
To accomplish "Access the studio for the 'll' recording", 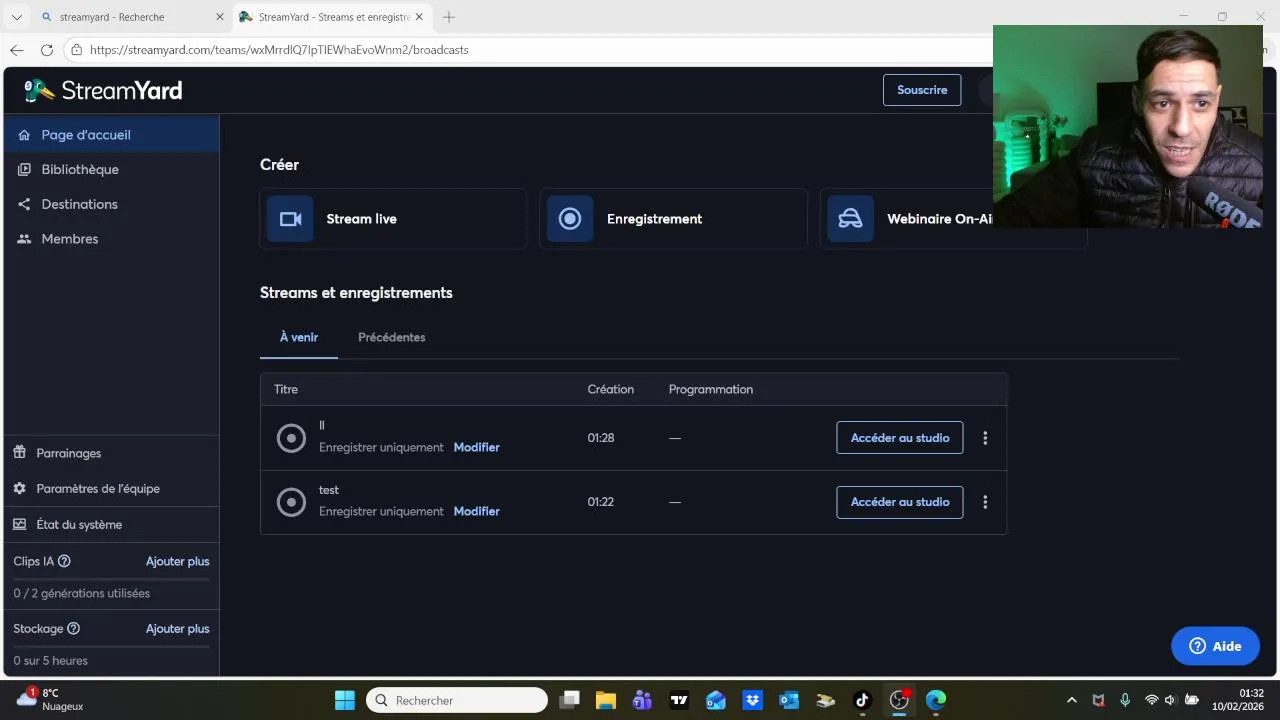I will pos(900,438).
